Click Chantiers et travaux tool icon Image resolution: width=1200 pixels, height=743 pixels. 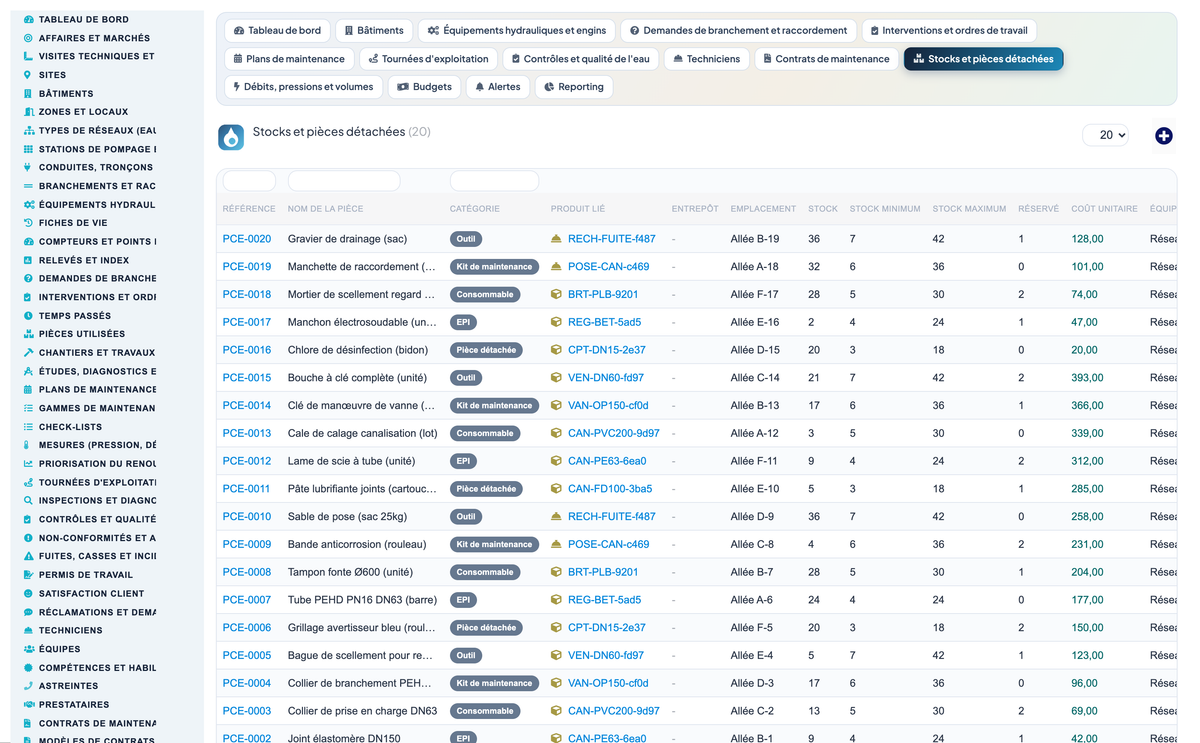pyautogui.click(x=28, y=352)
